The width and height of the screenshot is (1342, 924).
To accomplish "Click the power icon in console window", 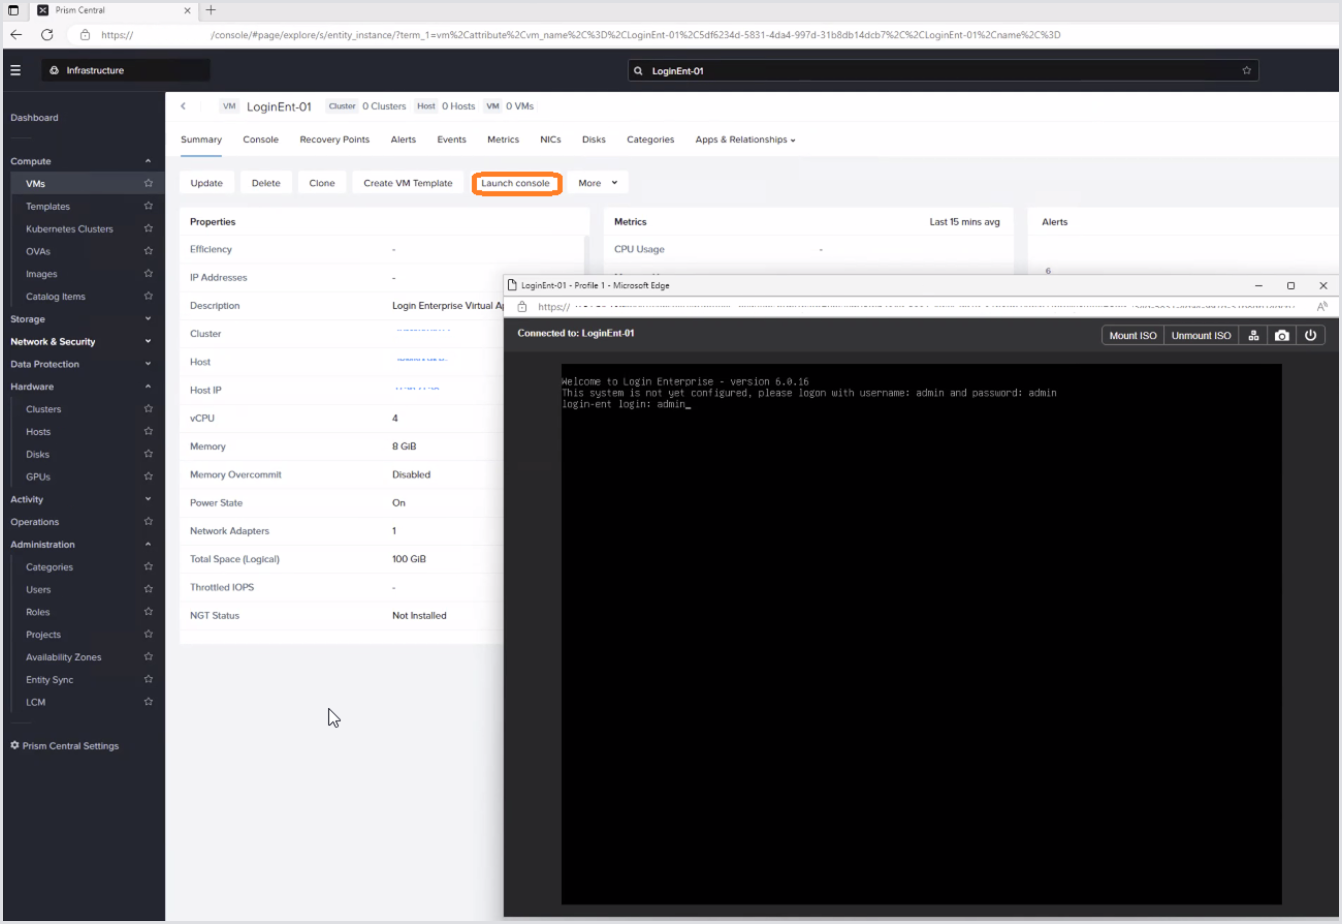I will pyautogui.click(x=1310, y=335).
